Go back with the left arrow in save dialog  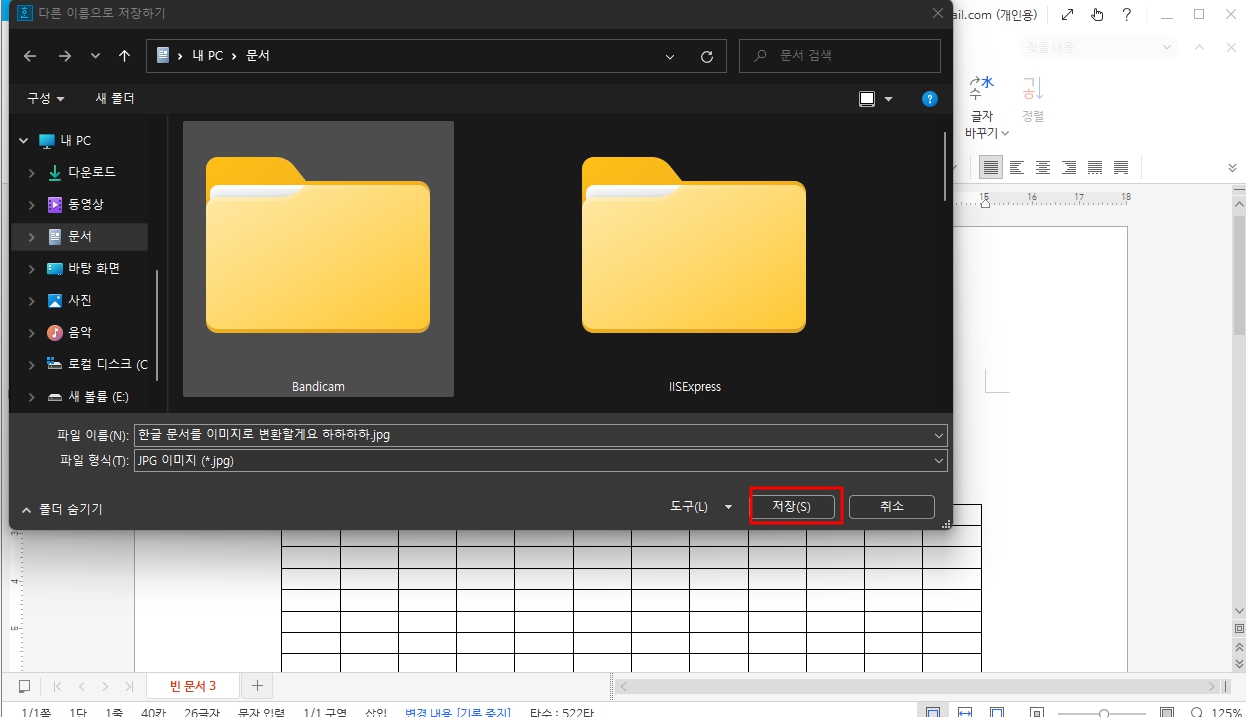click(30, 56)
